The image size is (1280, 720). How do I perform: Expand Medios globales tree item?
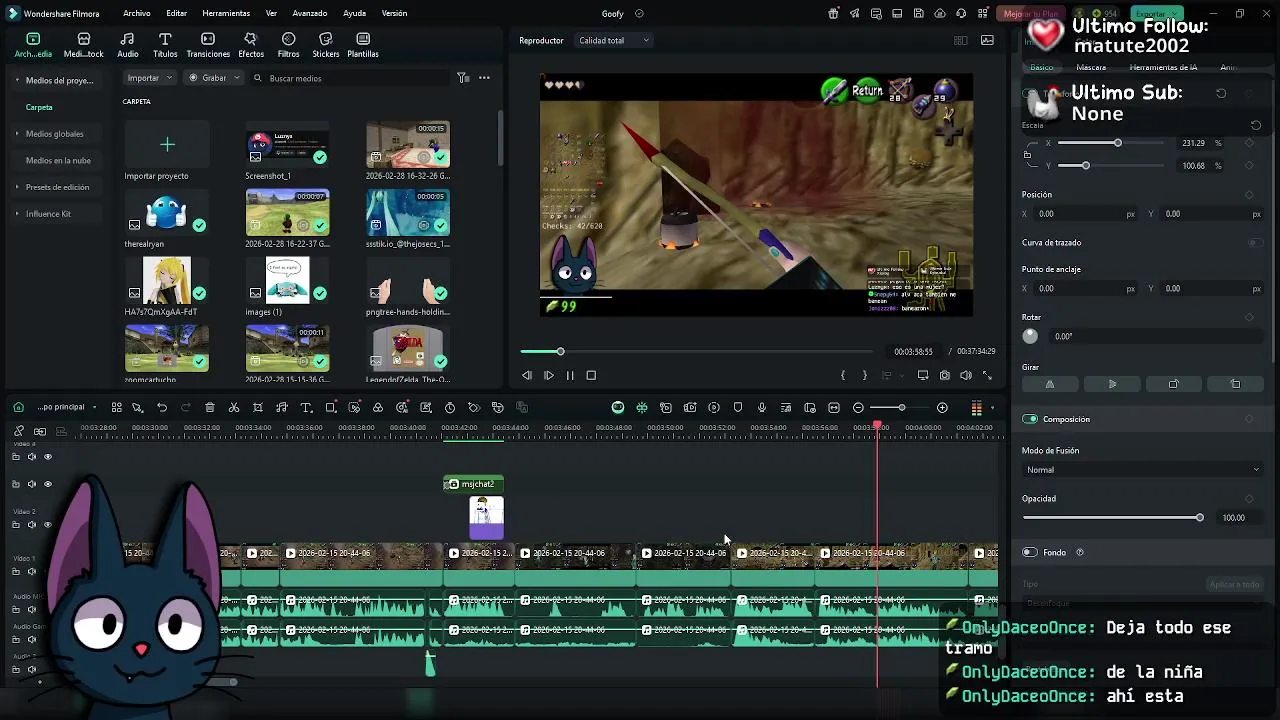click(17, 134)
